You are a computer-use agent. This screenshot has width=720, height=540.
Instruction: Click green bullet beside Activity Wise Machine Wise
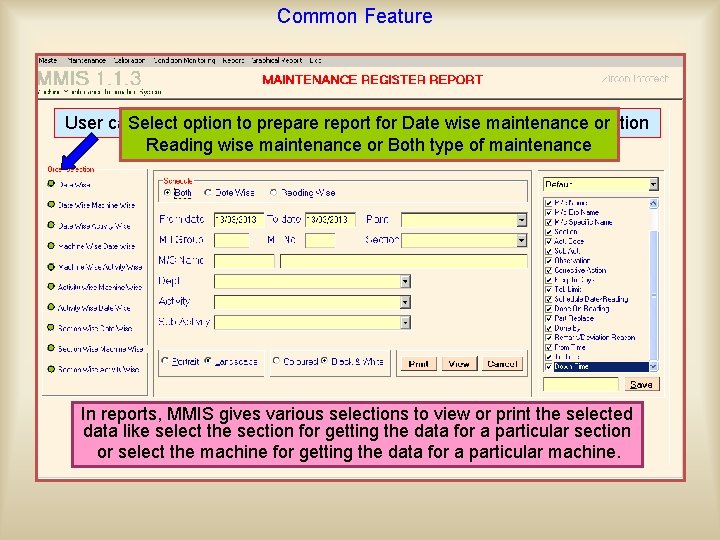(51, 287)
